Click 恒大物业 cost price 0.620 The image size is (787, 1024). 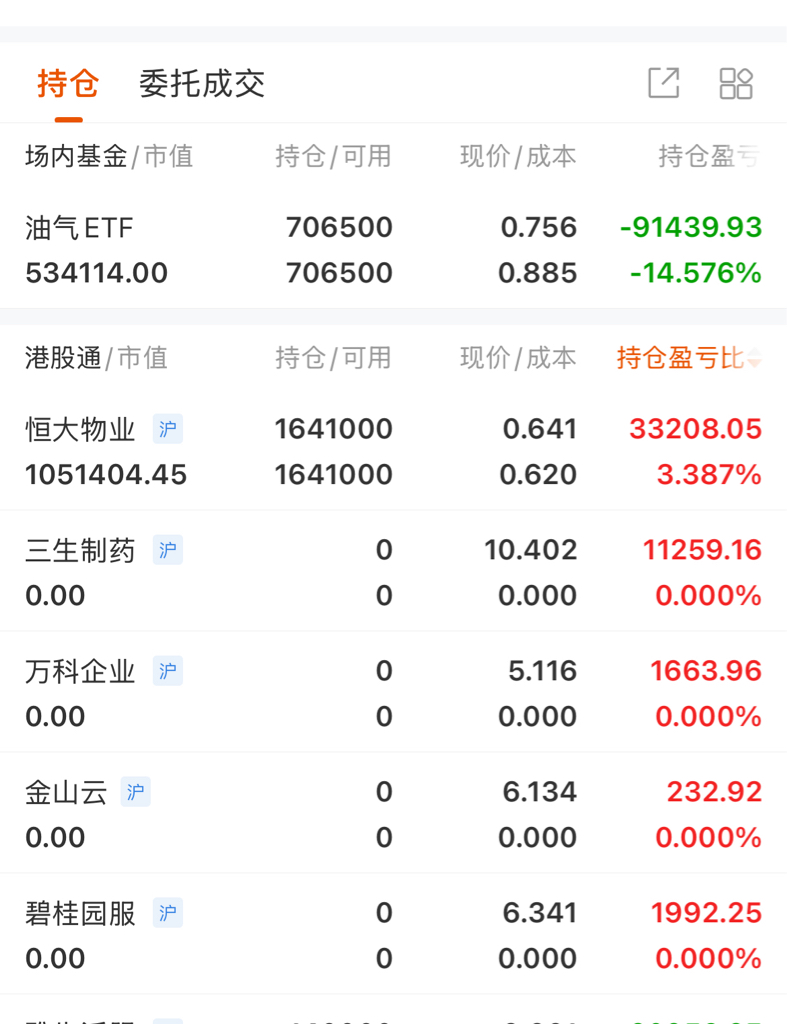[538, 475]
